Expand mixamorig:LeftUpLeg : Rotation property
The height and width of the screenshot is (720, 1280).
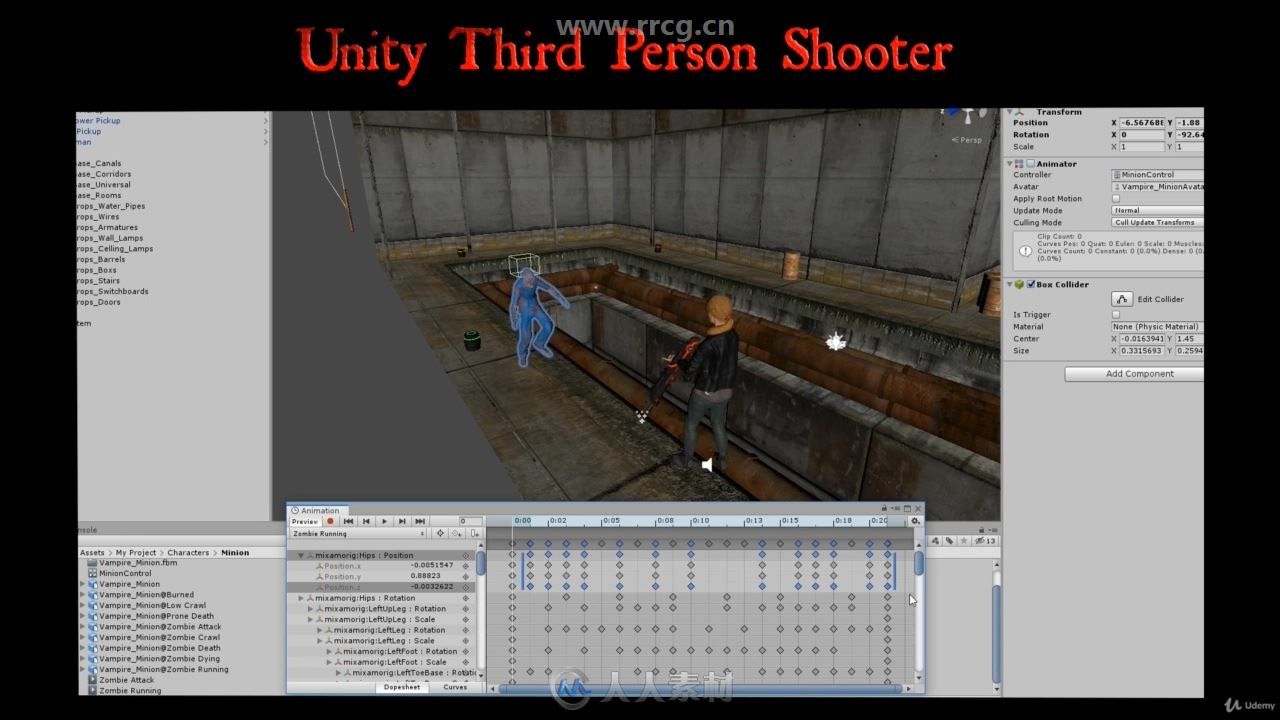pyautogui.click(x=310, y=608)
